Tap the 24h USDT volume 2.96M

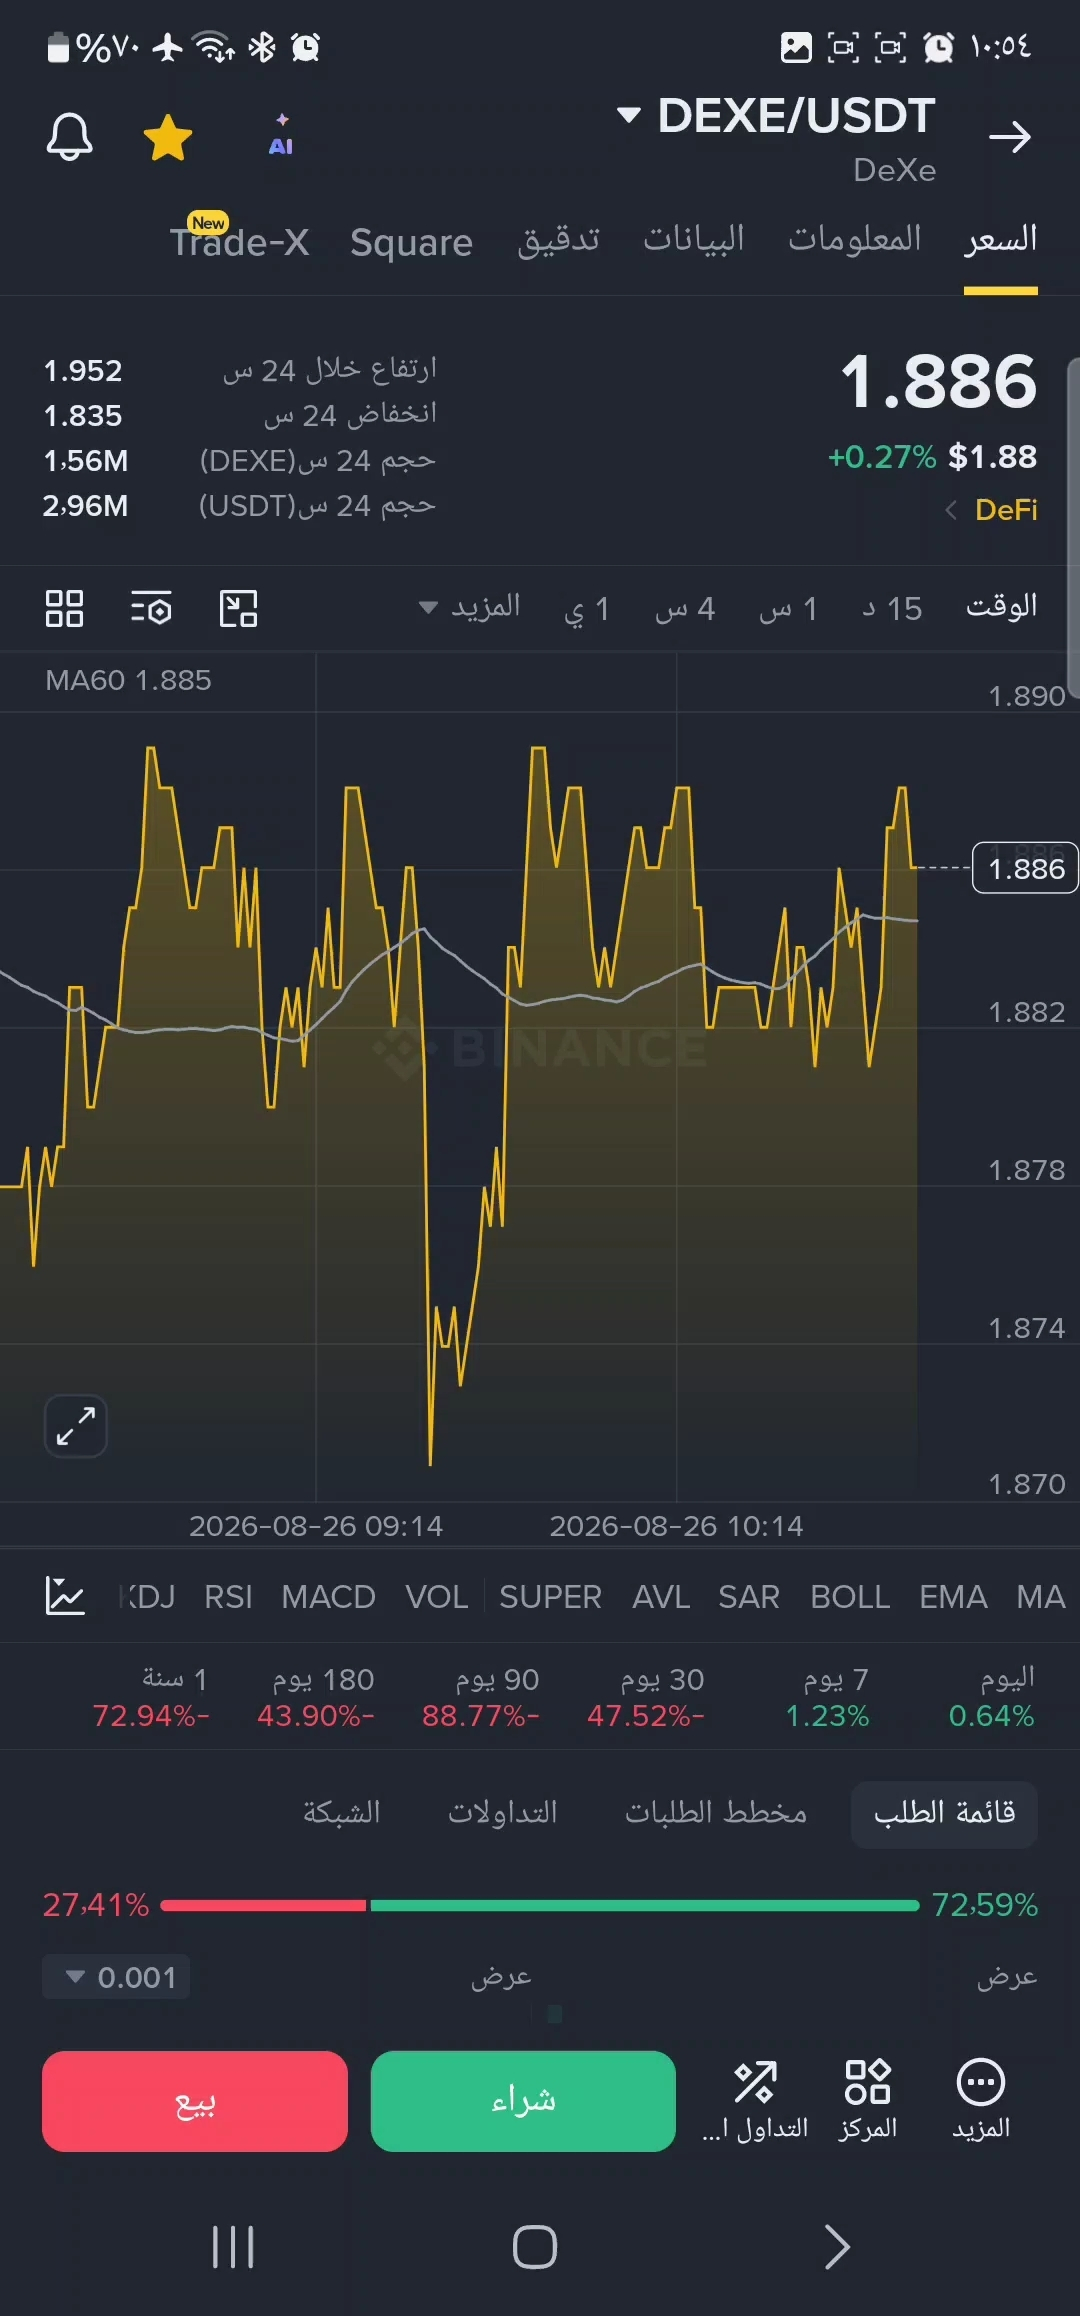click(85, 506)
